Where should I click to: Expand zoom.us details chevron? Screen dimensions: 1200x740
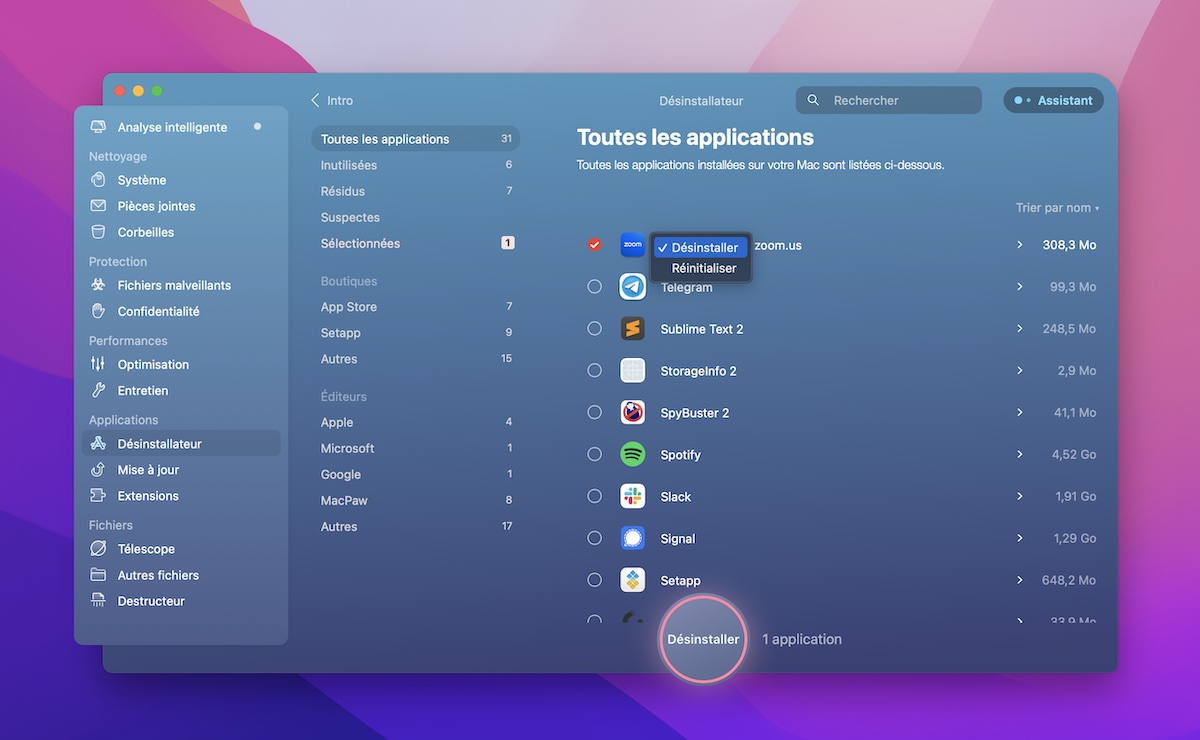pyautogui.click(x=1019, y=245)
